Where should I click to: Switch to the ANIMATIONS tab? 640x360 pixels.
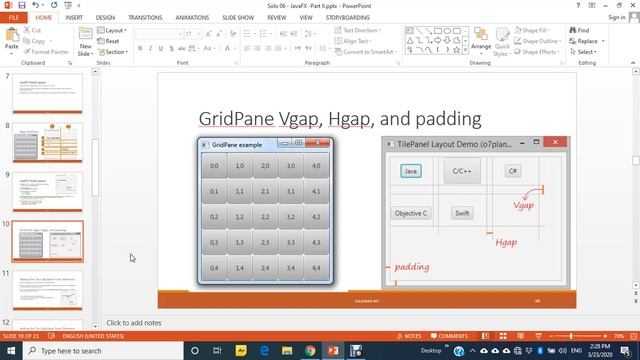(x=192, y=18)
